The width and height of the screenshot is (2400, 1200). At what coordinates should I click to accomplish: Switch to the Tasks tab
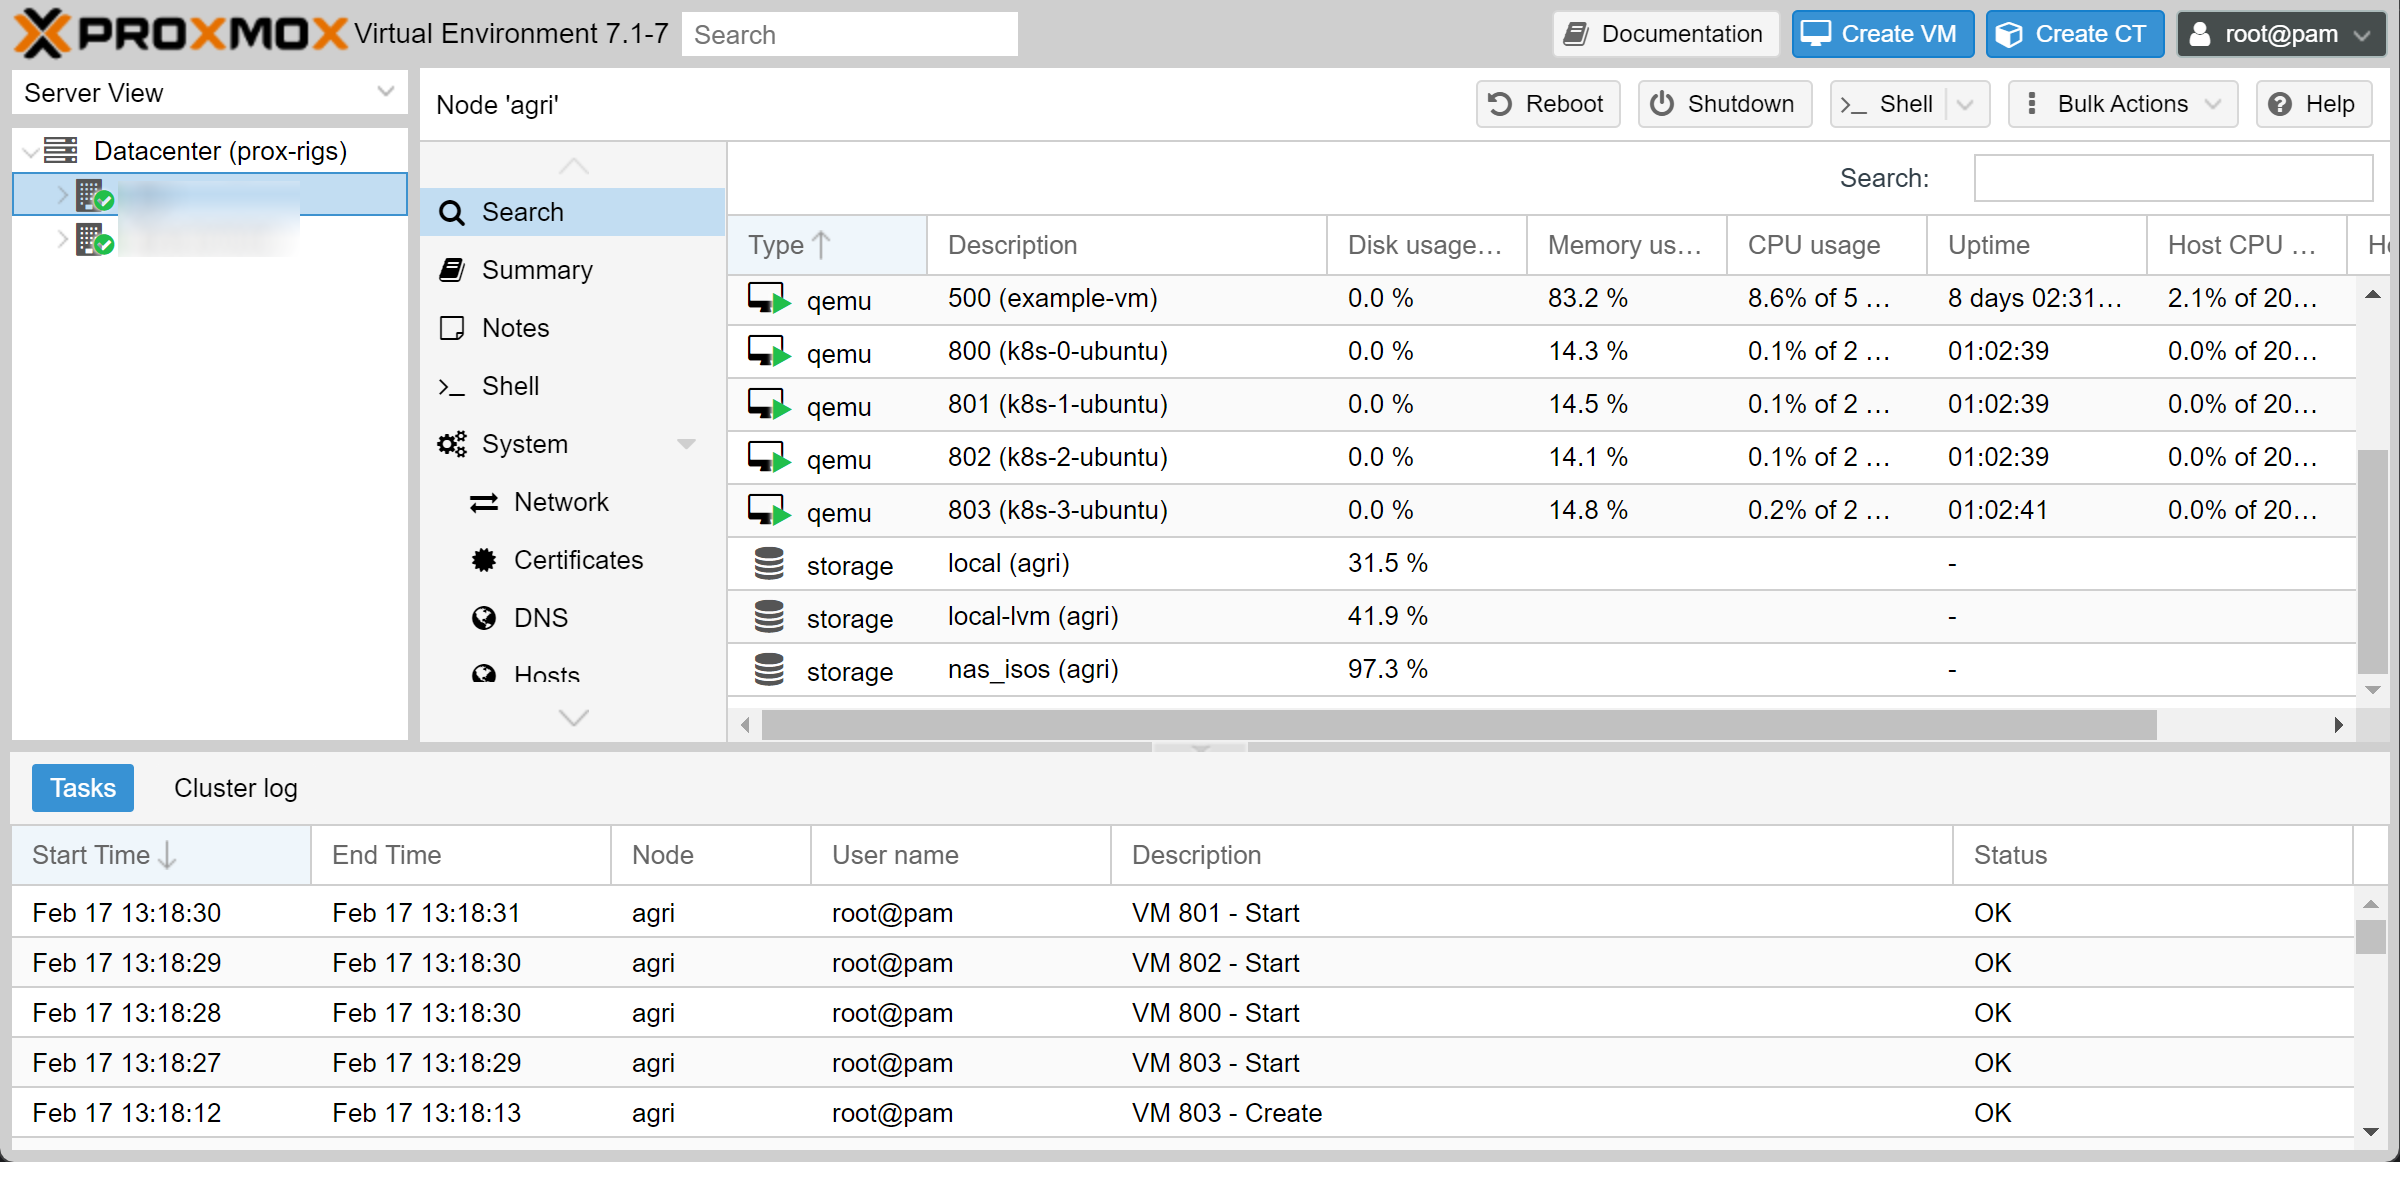click(x=83, y=788)
